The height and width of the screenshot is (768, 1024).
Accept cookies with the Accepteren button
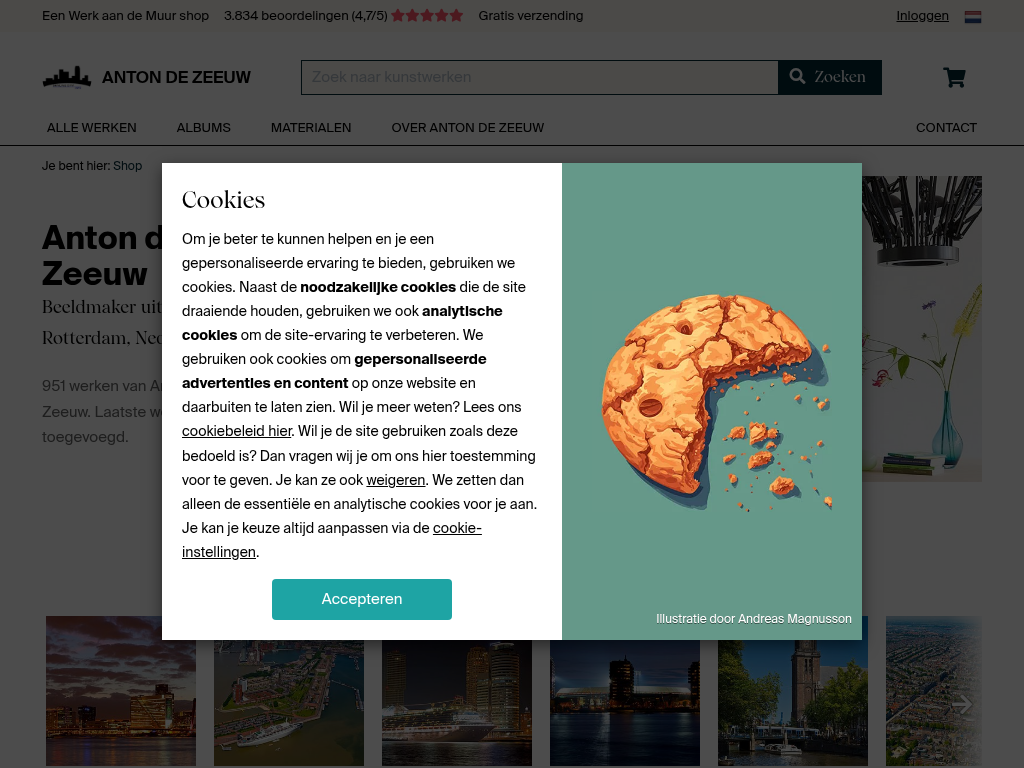[362, 599]
